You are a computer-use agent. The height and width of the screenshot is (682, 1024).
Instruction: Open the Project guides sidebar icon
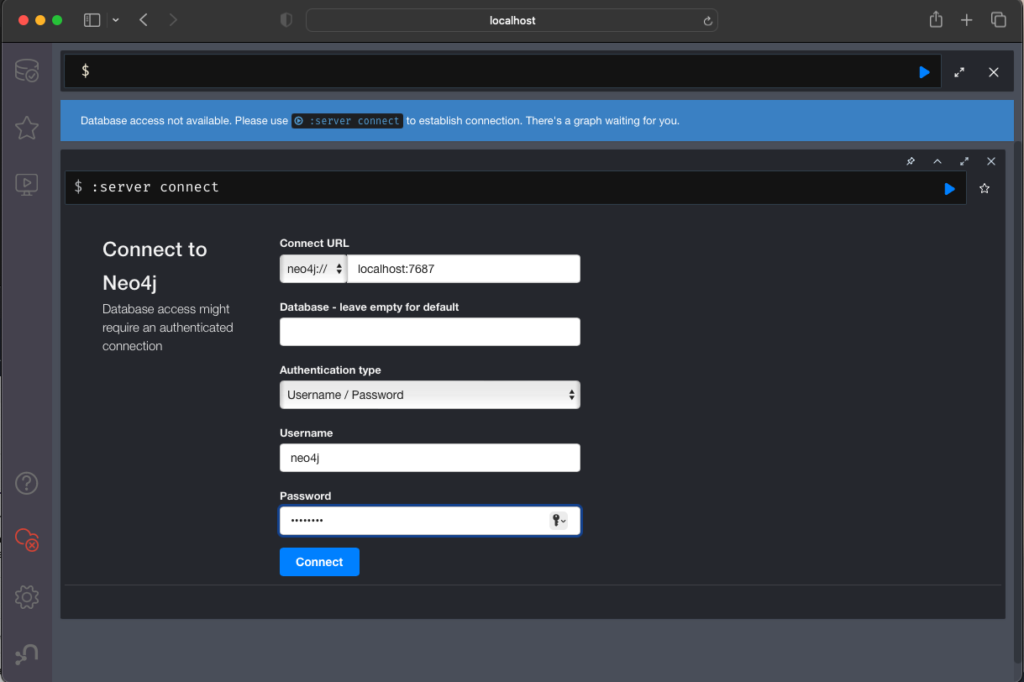[x=27, y=186]
